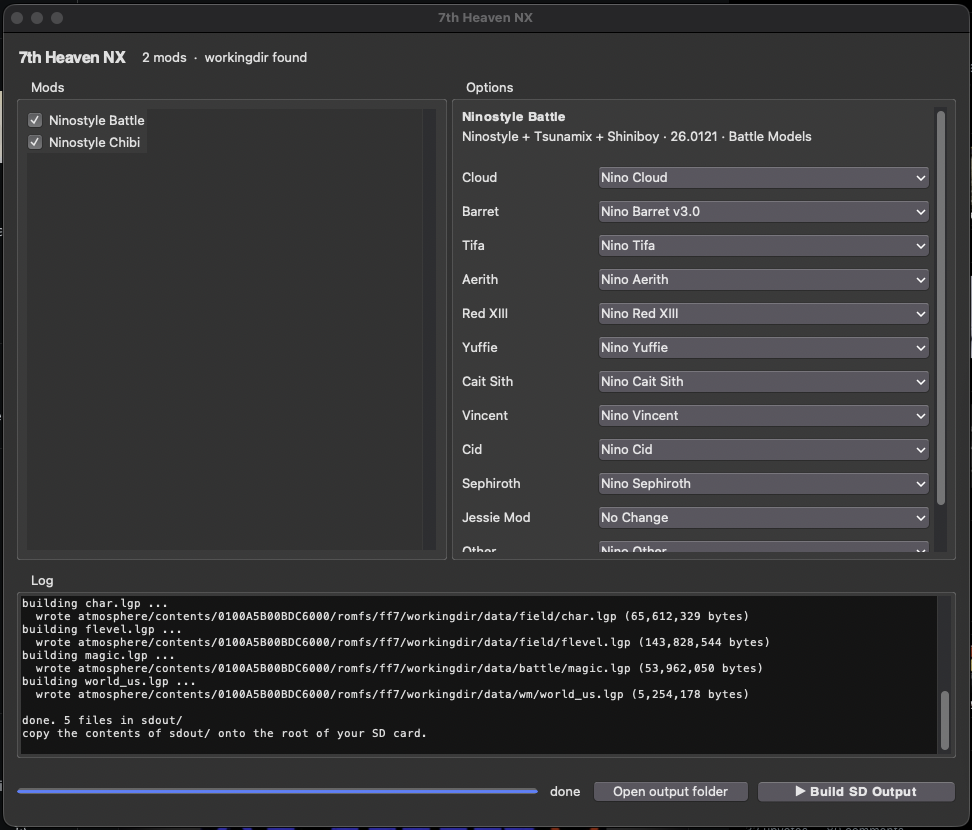Uncheck the Ninostyle Battle mod checkbox
Viewport: 972px width, 830px height.
[x=35, y=120]
